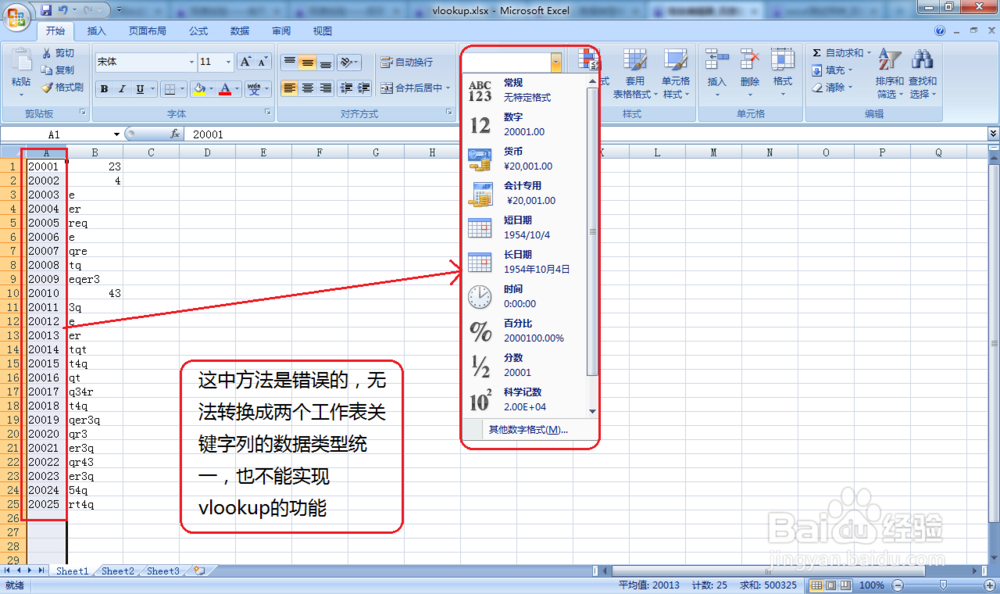Select the 百分比 number format option
The image size is (1000, 594).
point(520,329)
